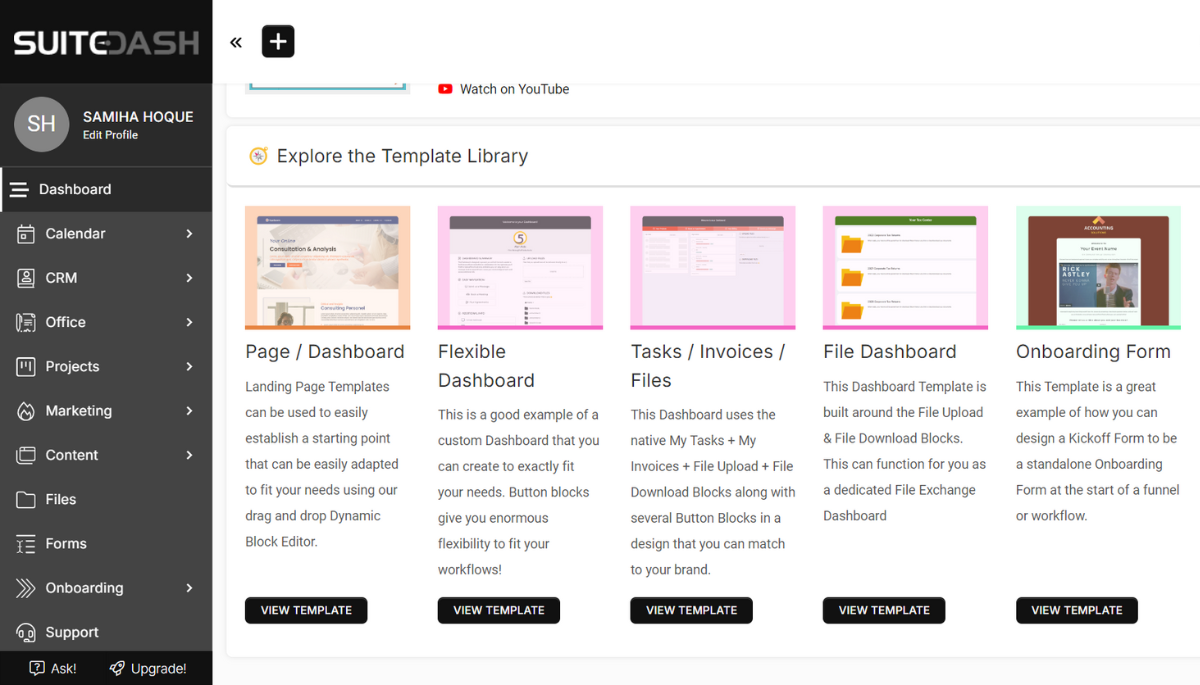The image size is (1200, 685).
Task: Open the Forms menu item
Action: [x=66, y=544]
